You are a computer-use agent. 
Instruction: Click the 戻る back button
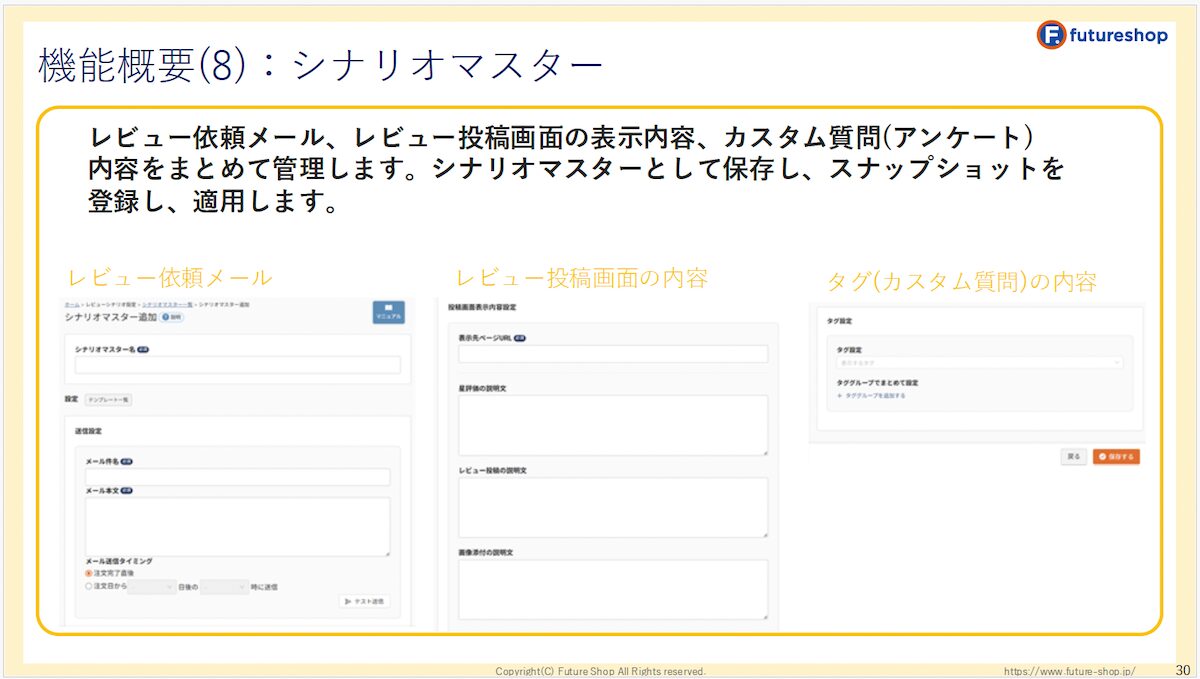click(x=1074, y=457)
